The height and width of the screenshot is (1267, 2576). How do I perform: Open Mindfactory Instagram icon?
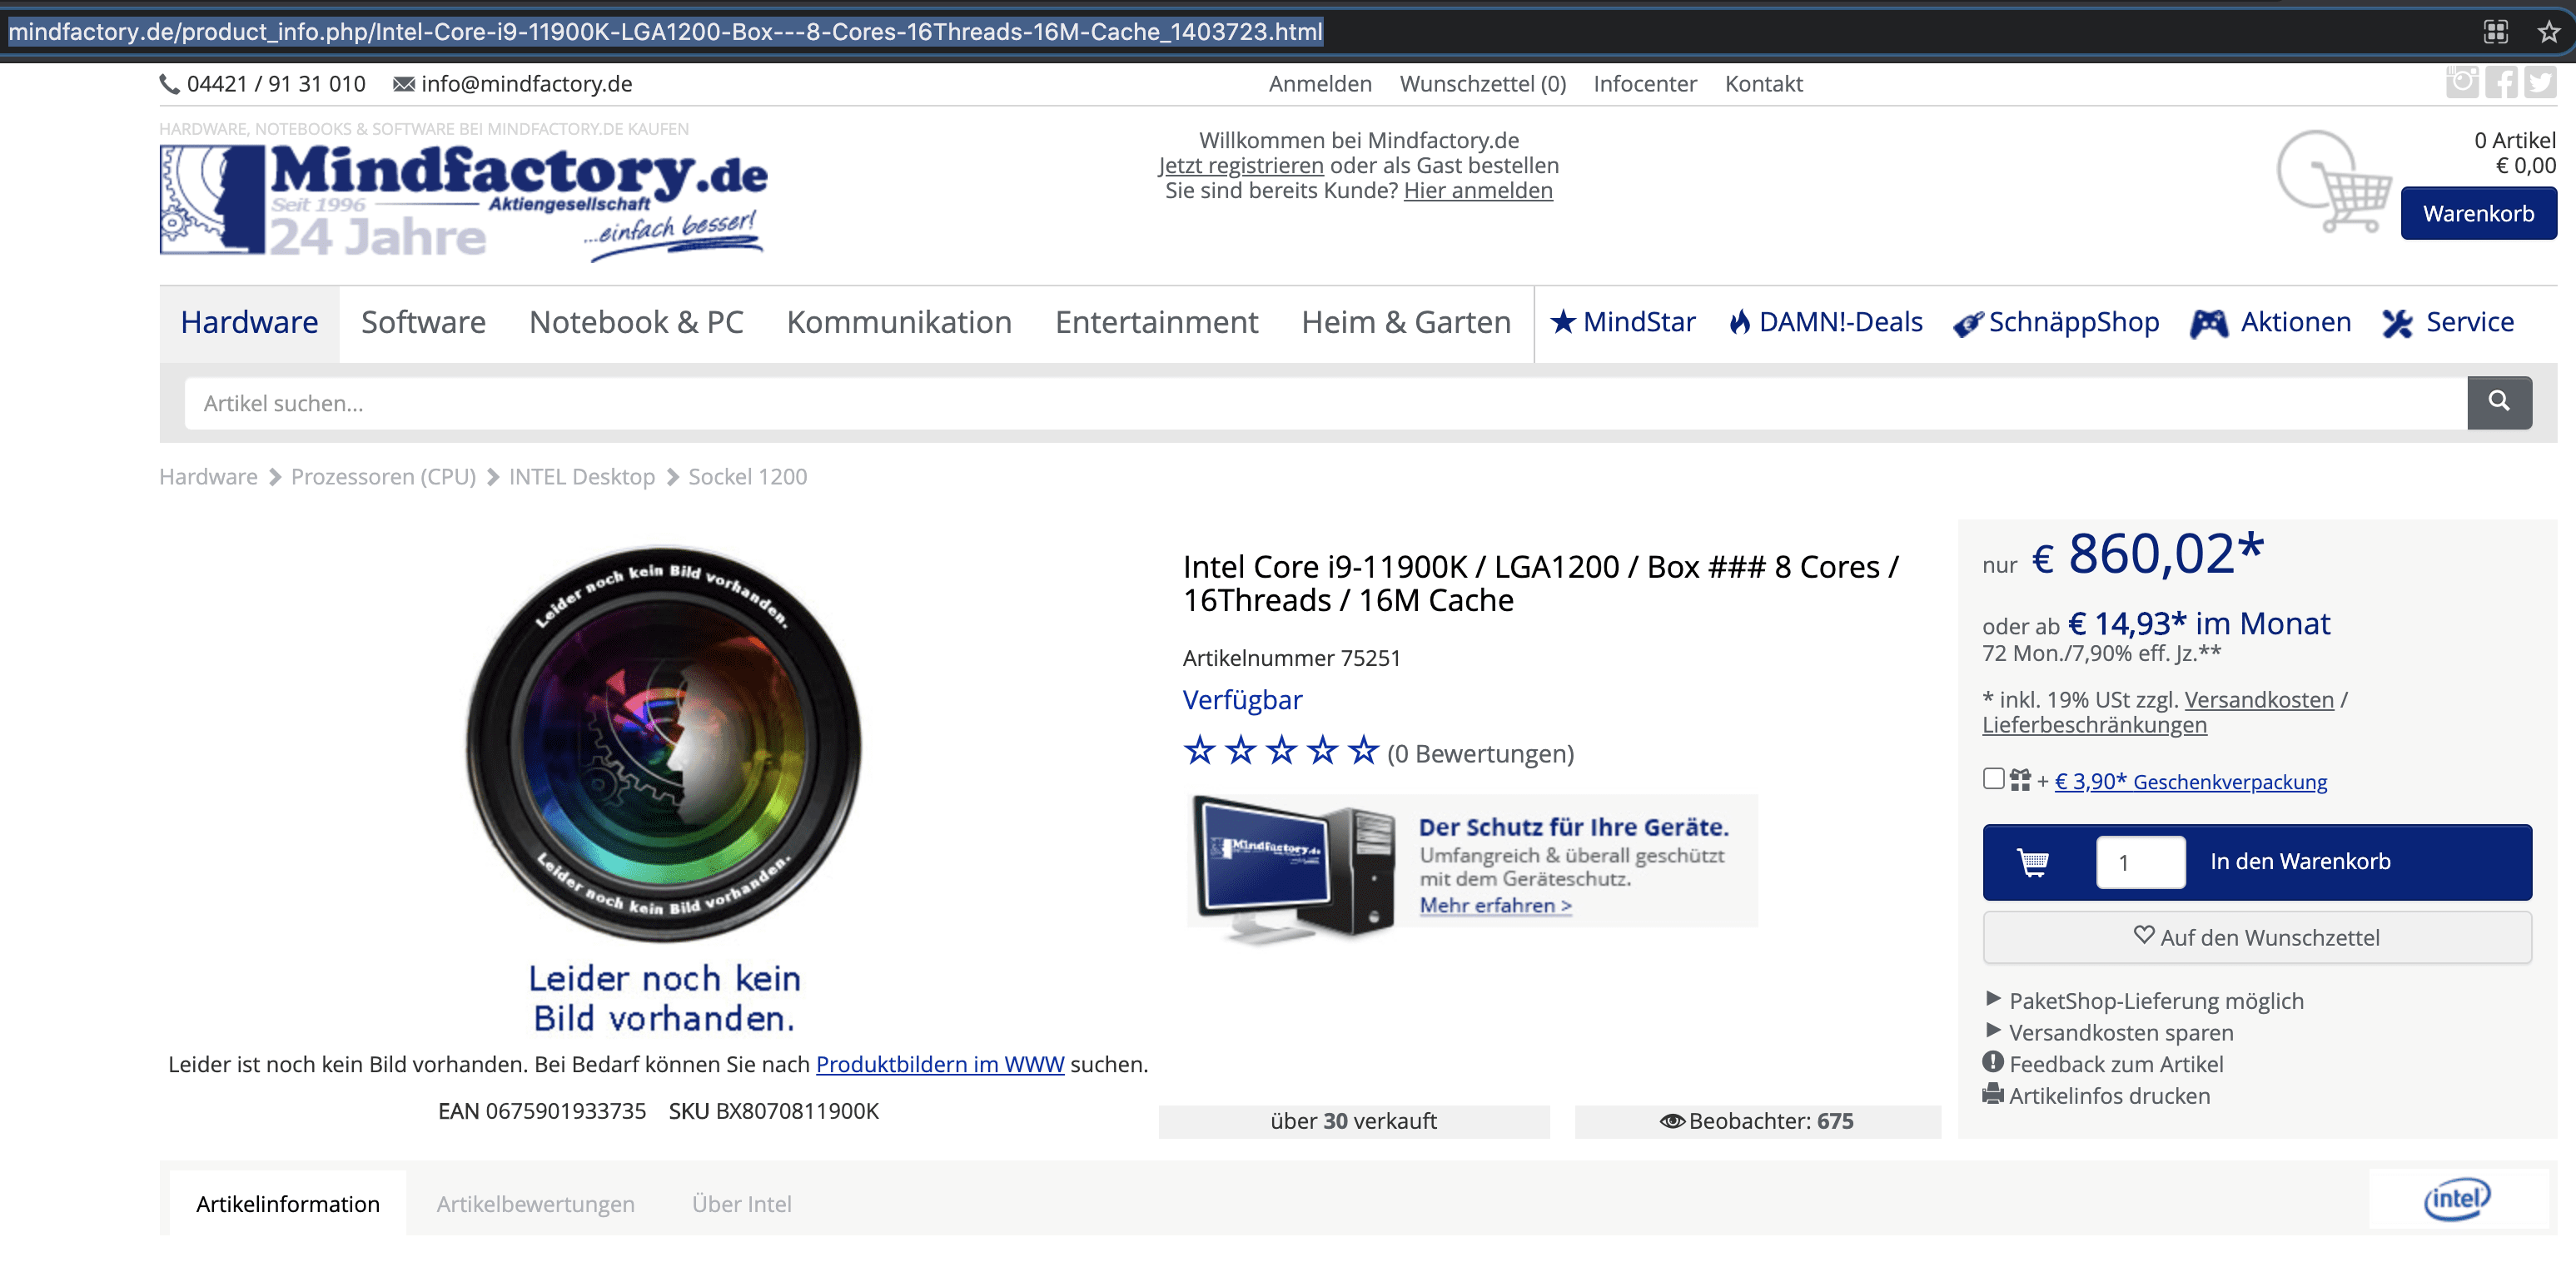(2461, 82)
